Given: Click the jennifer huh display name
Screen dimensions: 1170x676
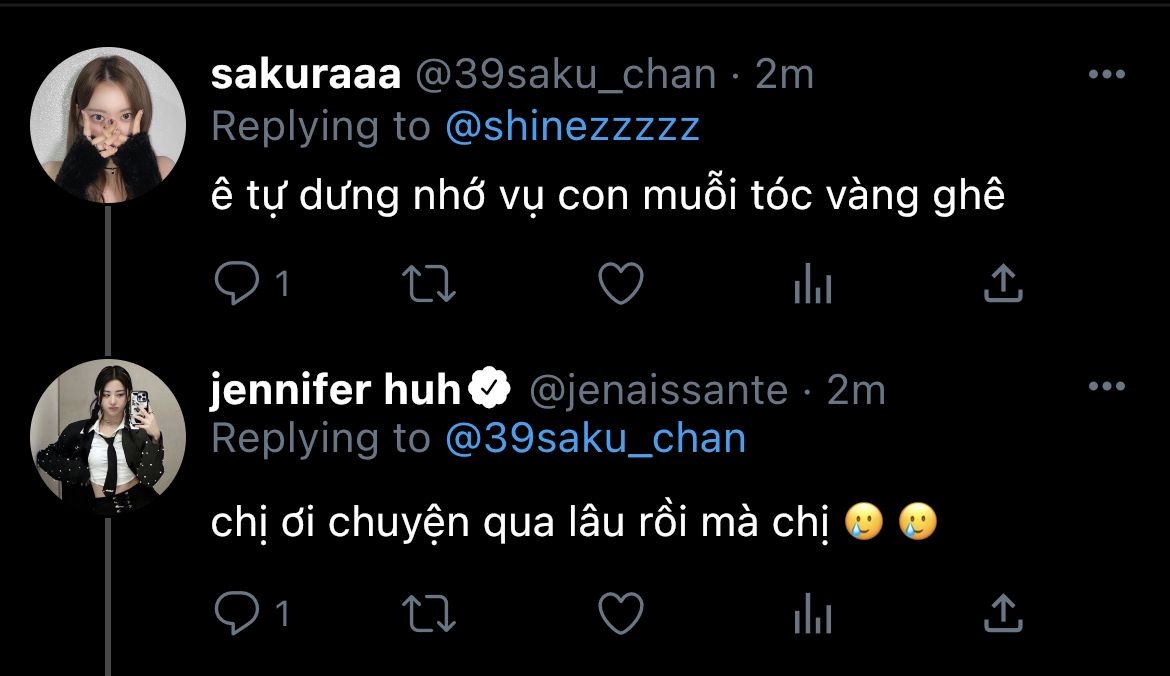Looking at the screenshot, I should click(x=334, y=389).
